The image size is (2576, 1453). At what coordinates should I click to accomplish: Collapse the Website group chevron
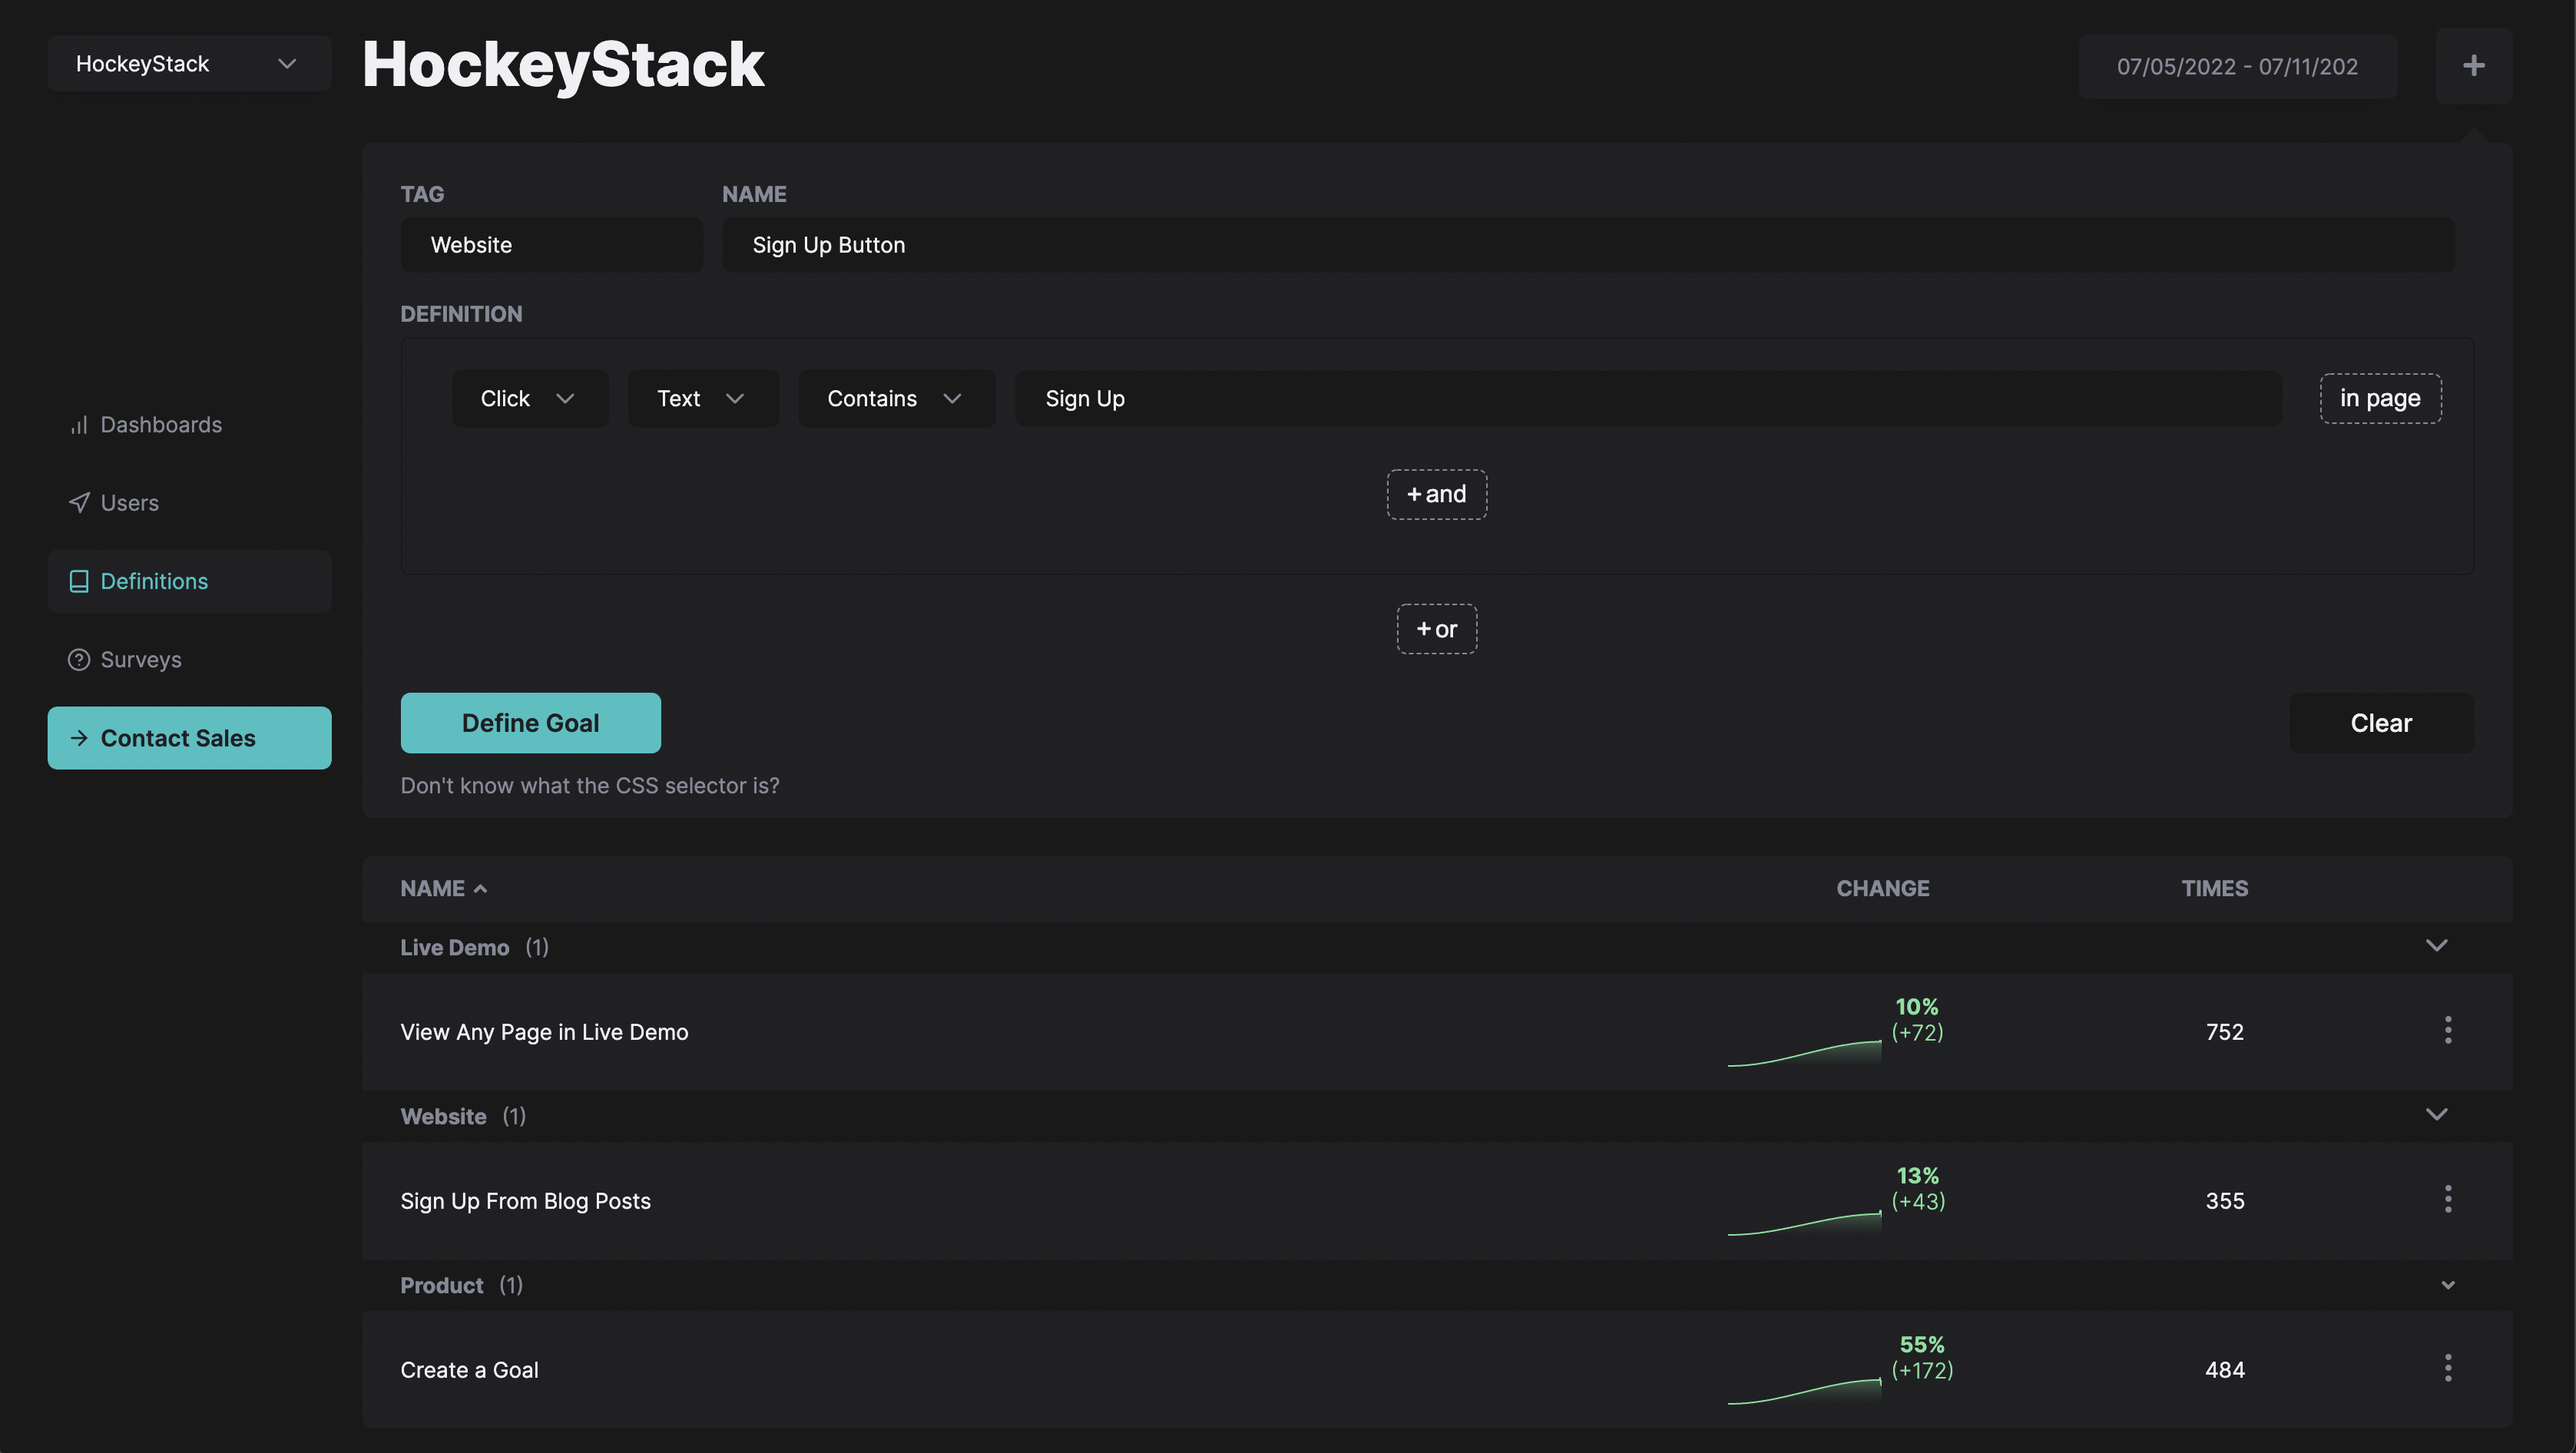(2436, 1115)
